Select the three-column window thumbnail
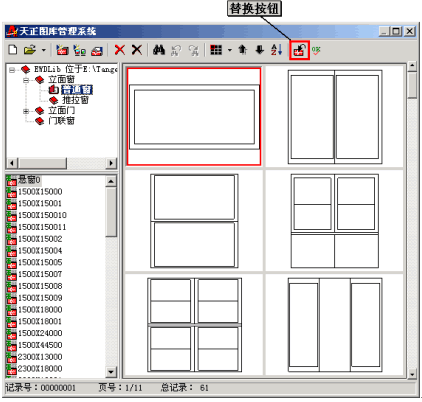The width and height of the screenshot is (422, 402). [335, 325]
